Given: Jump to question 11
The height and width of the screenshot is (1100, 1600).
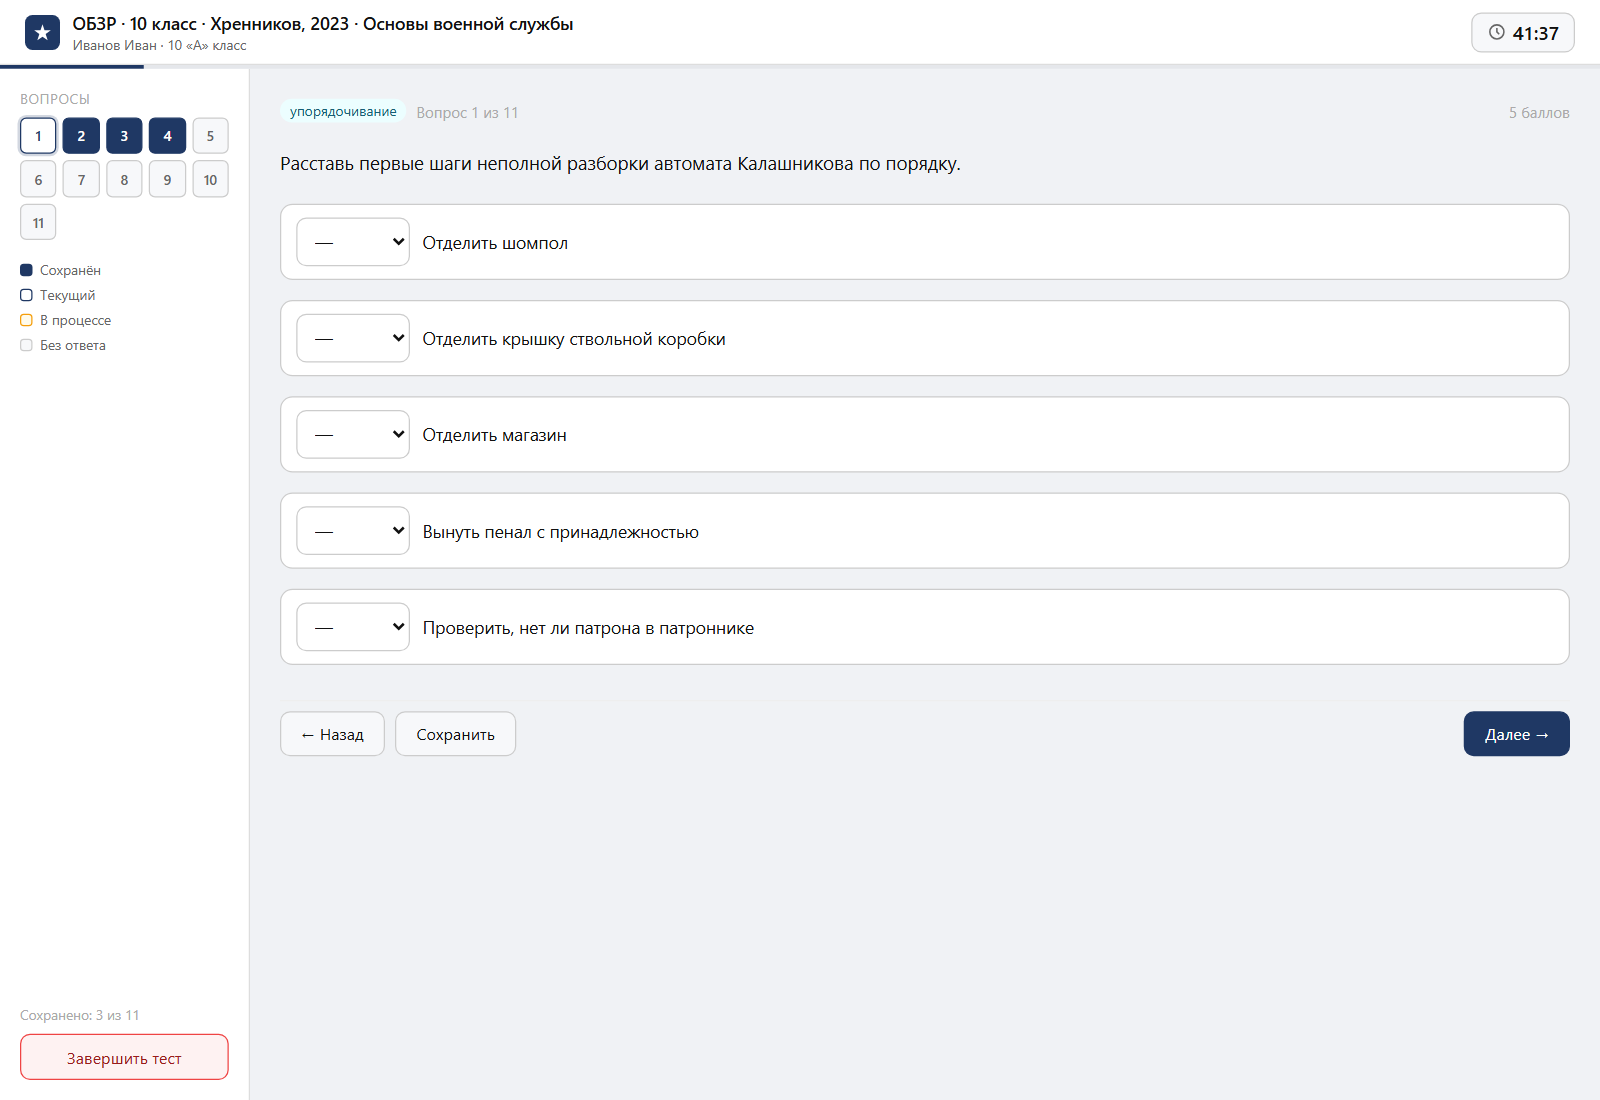Looking at the screenshot, I should point(38,223).
